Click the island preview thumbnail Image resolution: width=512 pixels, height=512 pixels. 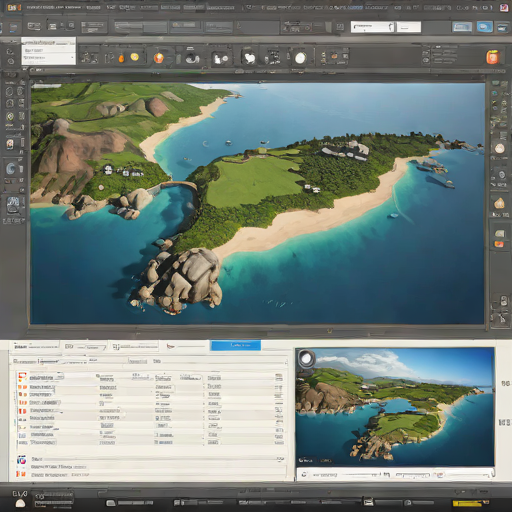(x=395, y=407)
